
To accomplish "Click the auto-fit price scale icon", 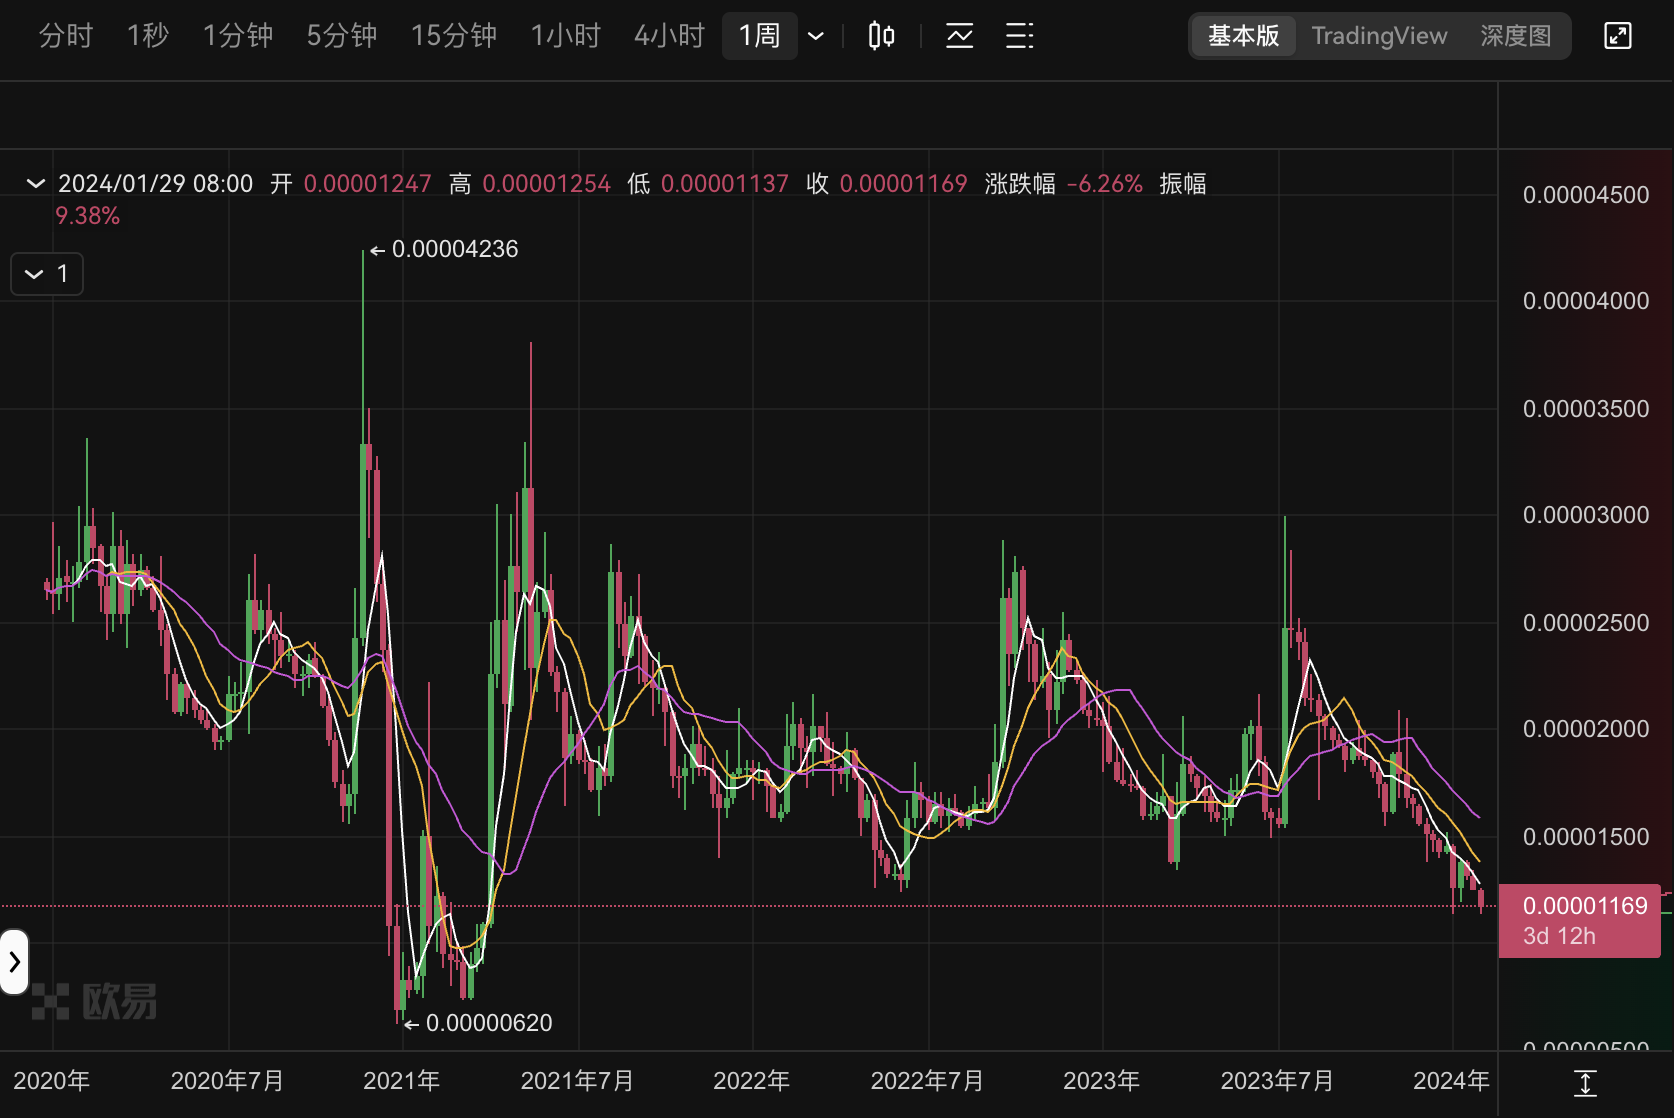I will tap(1585, 1083).
